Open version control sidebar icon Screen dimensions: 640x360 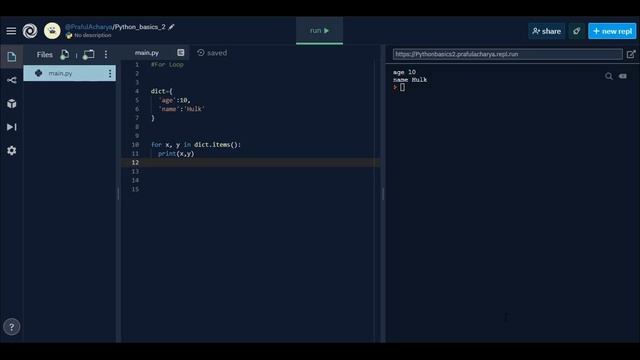11,80
